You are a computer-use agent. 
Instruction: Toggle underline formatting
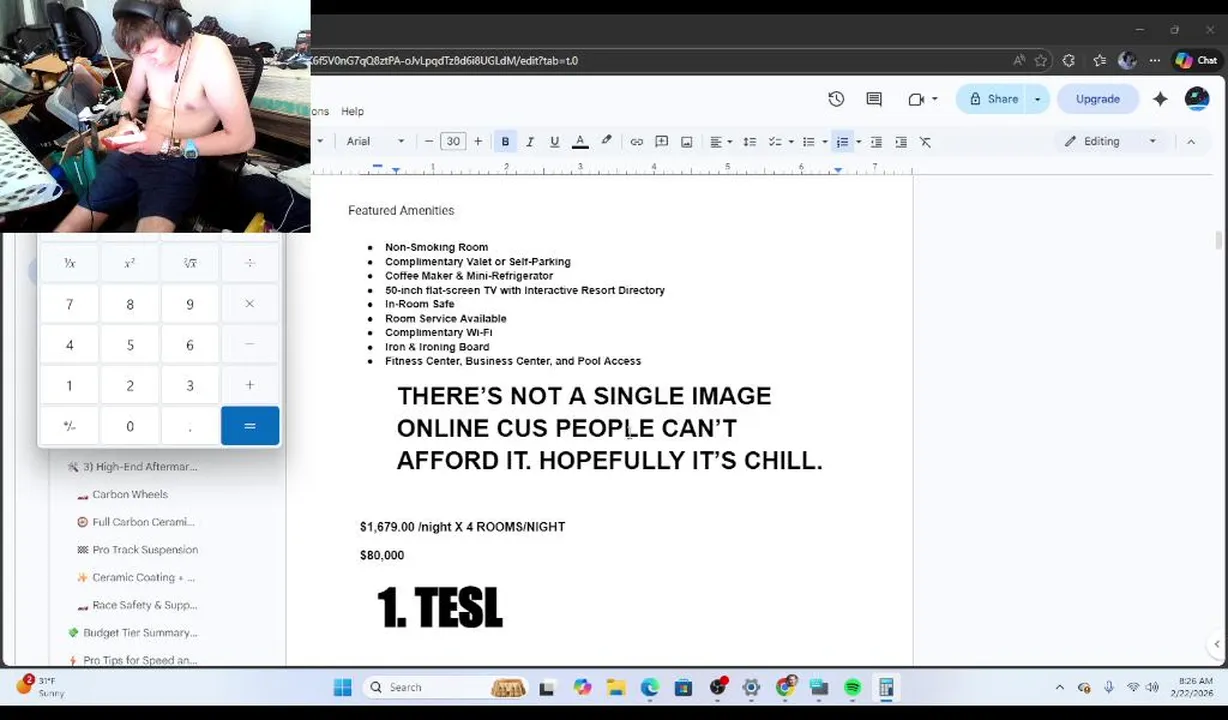point(554,142)
